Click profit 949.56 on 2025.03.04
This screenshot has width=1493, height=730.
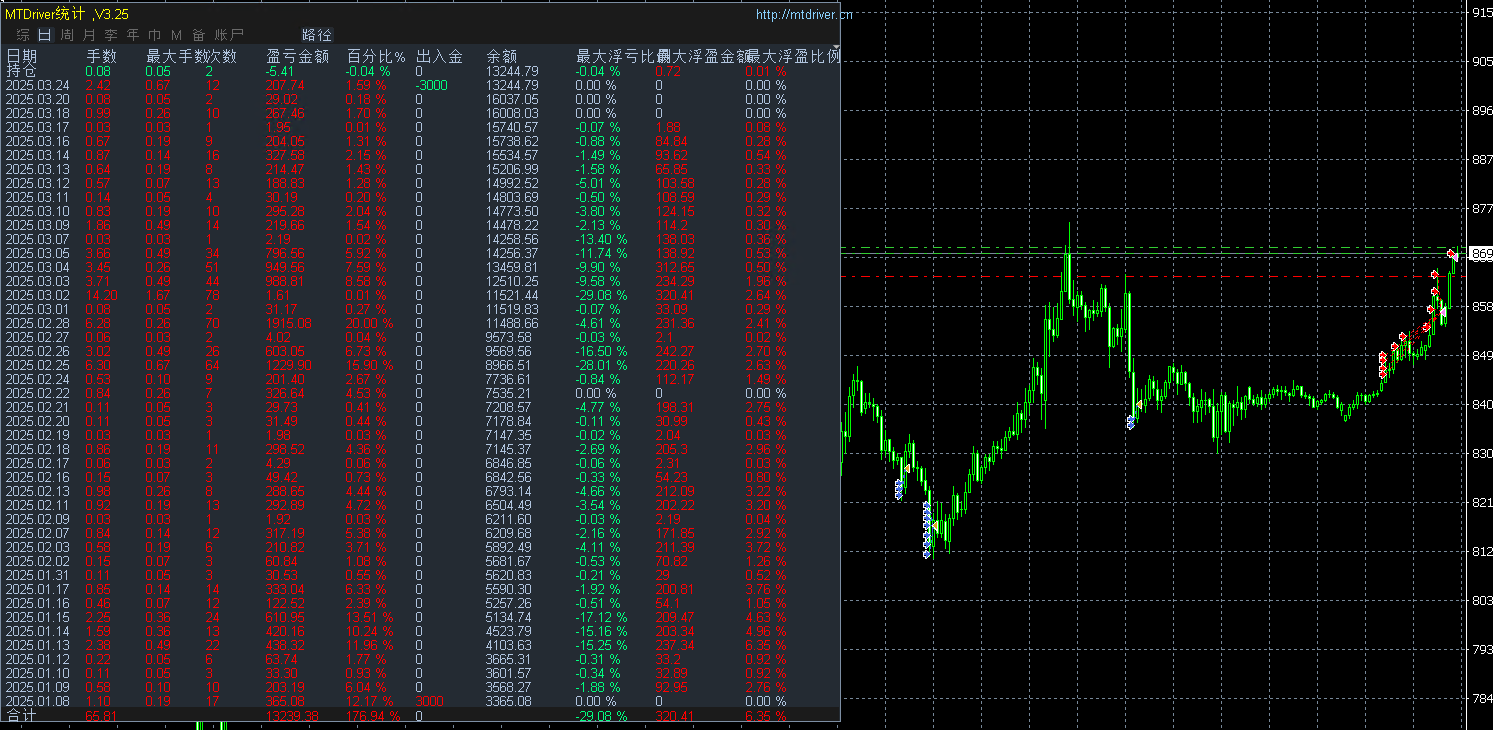point(286,267)
